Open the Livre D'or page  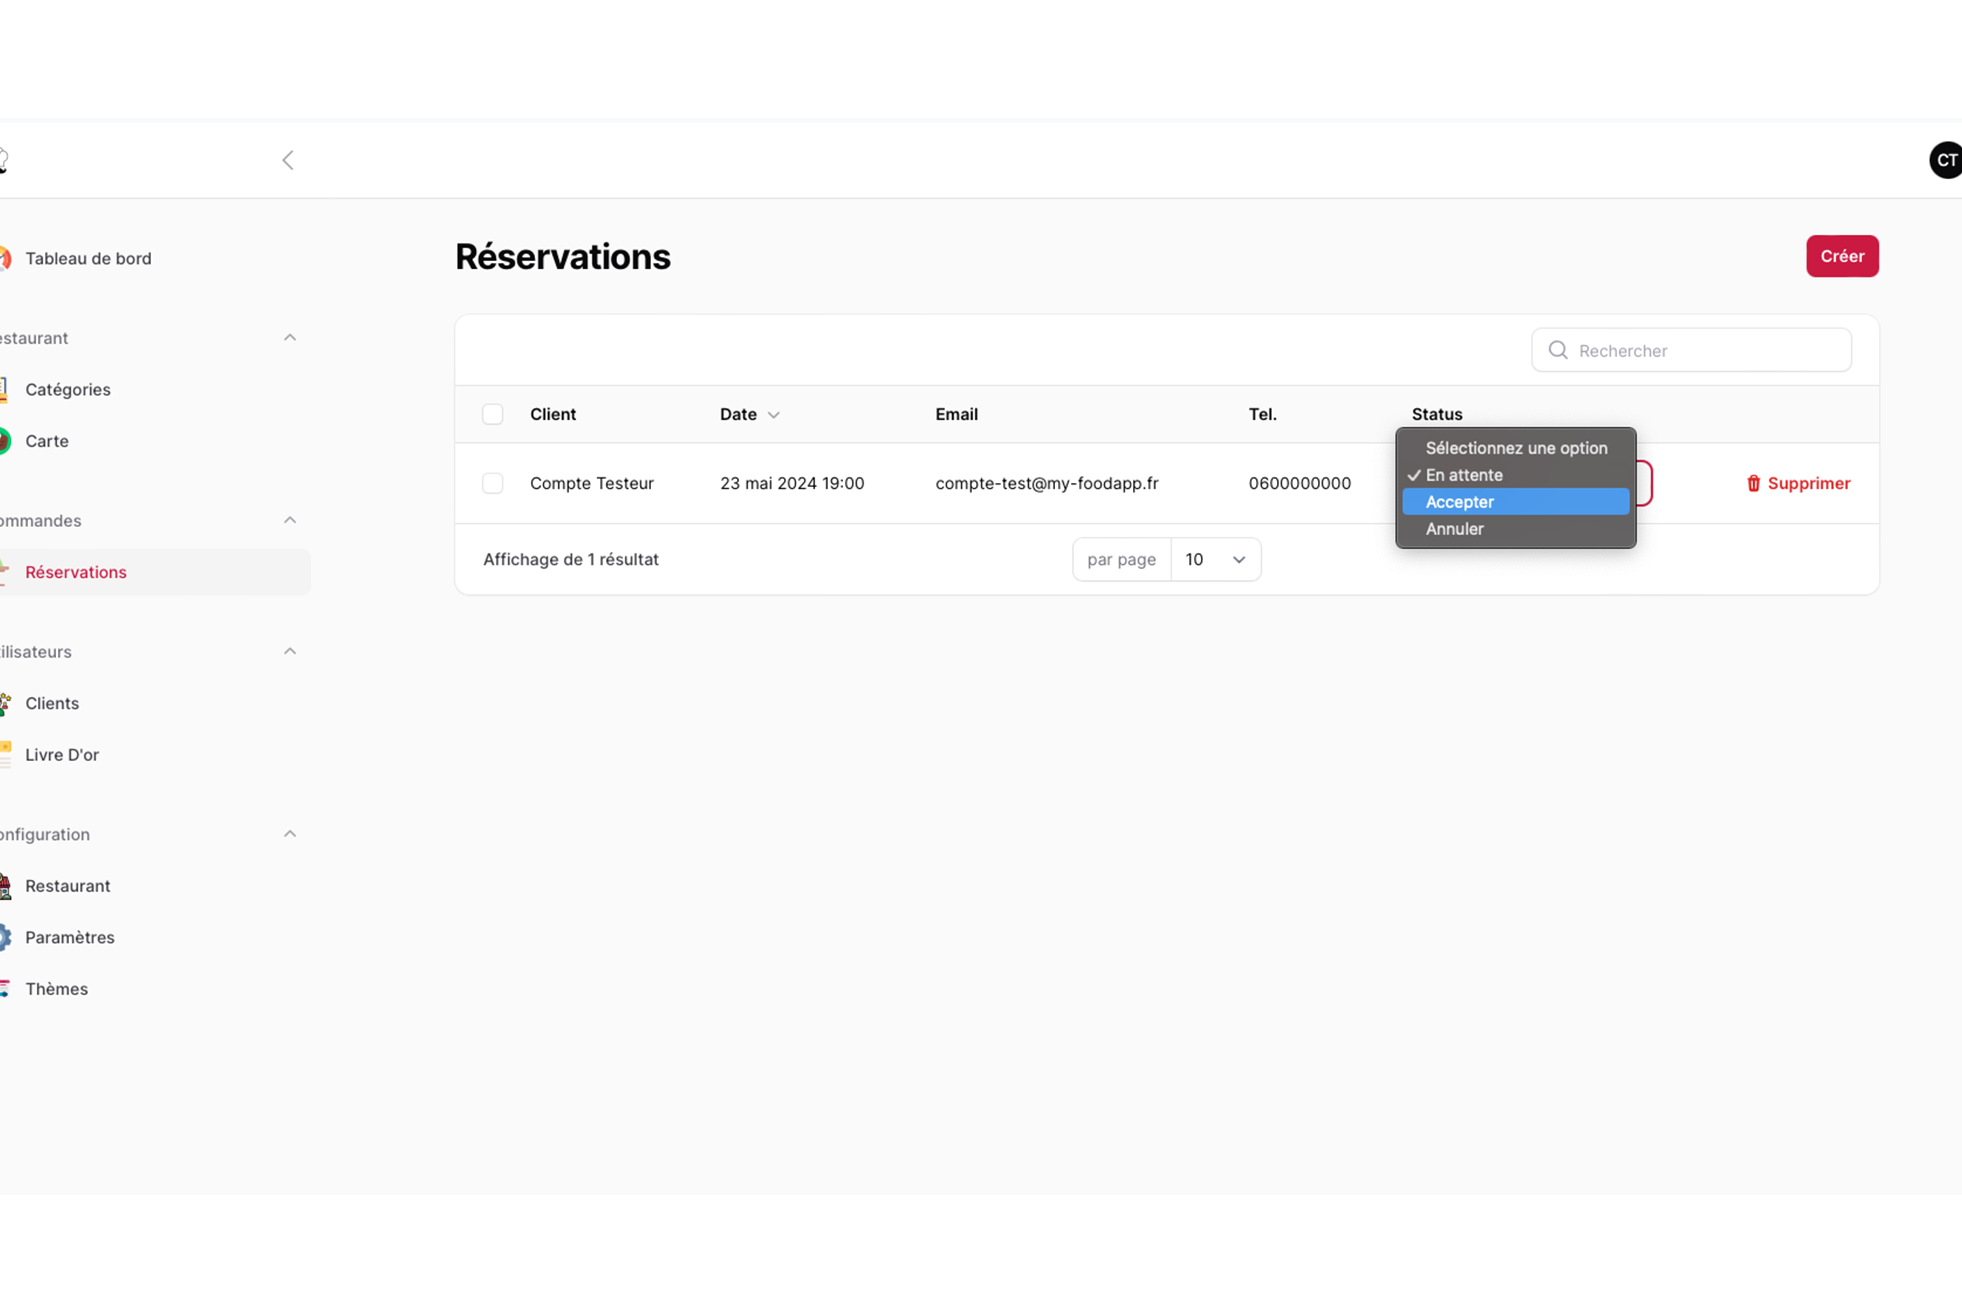pyautogui.click(x=62, y=754)
